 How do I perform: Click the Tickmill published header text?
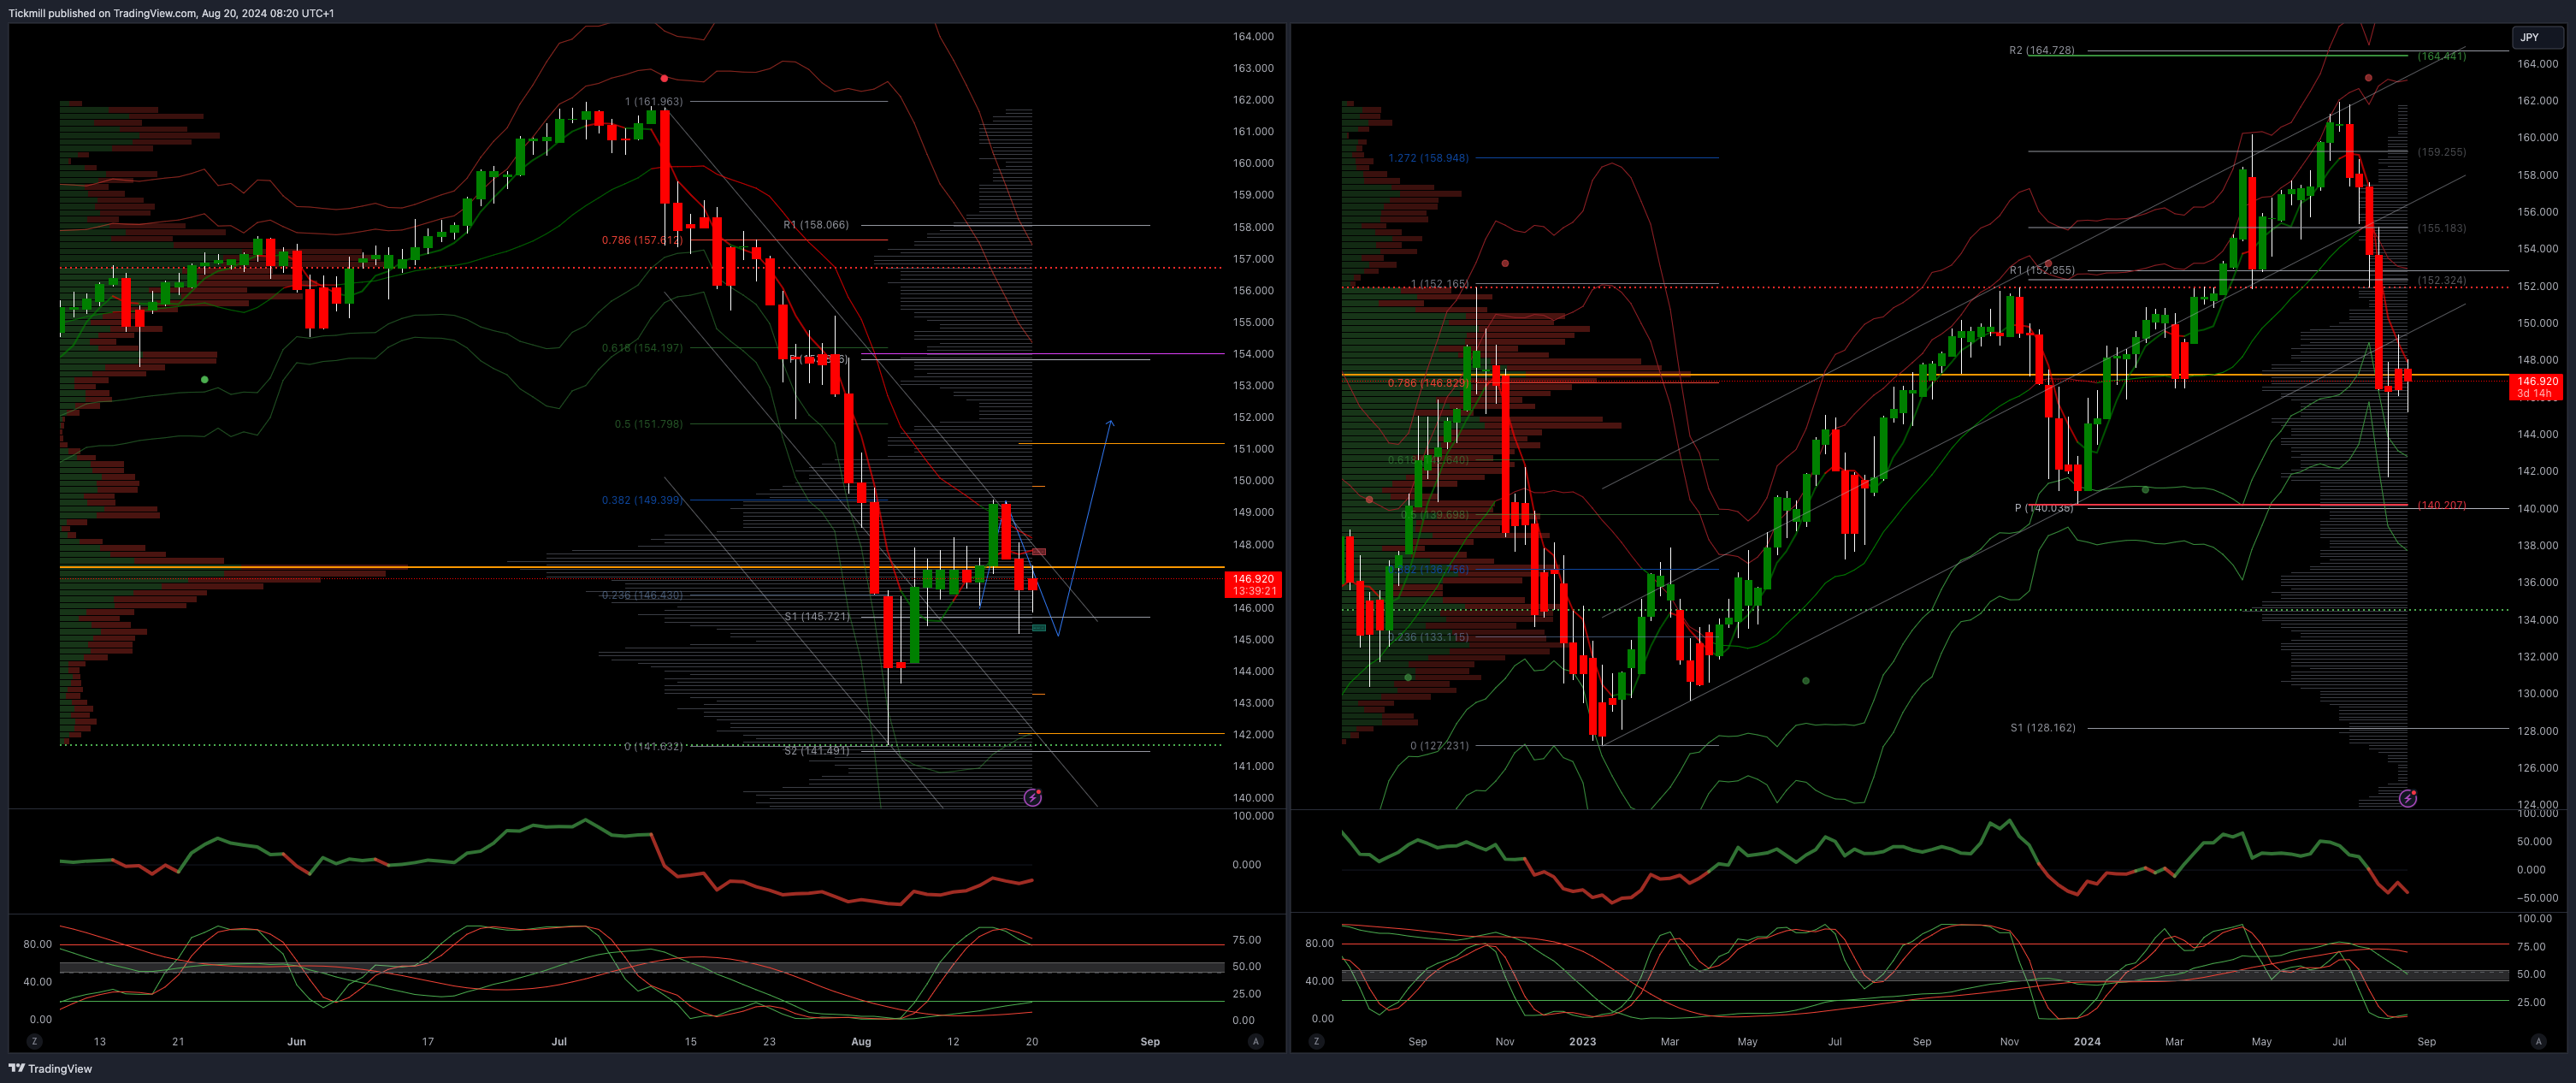point(171,13)
